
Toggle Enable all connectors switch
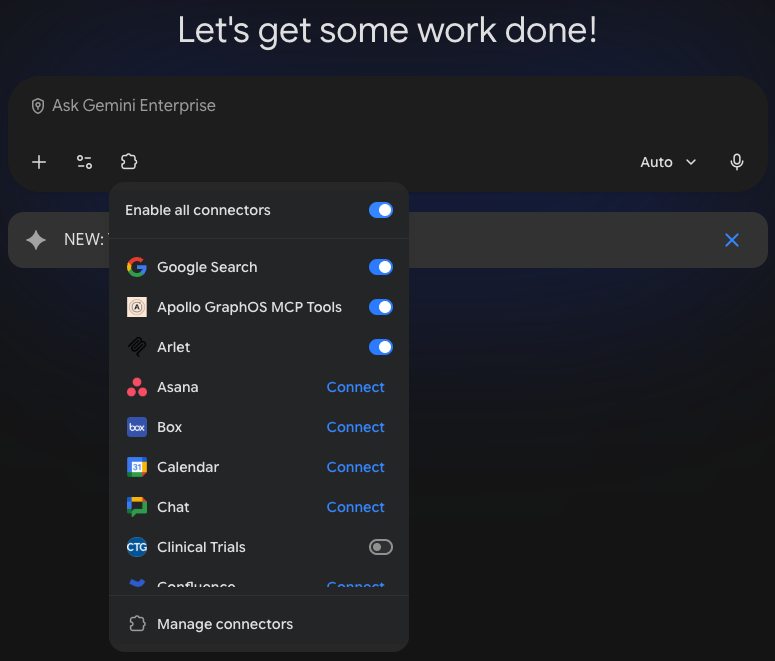point(381,210)
